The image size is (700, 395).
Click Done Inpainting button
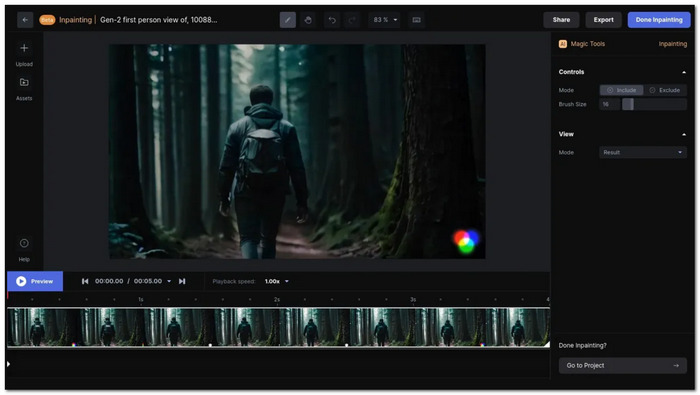coord(659,20)
